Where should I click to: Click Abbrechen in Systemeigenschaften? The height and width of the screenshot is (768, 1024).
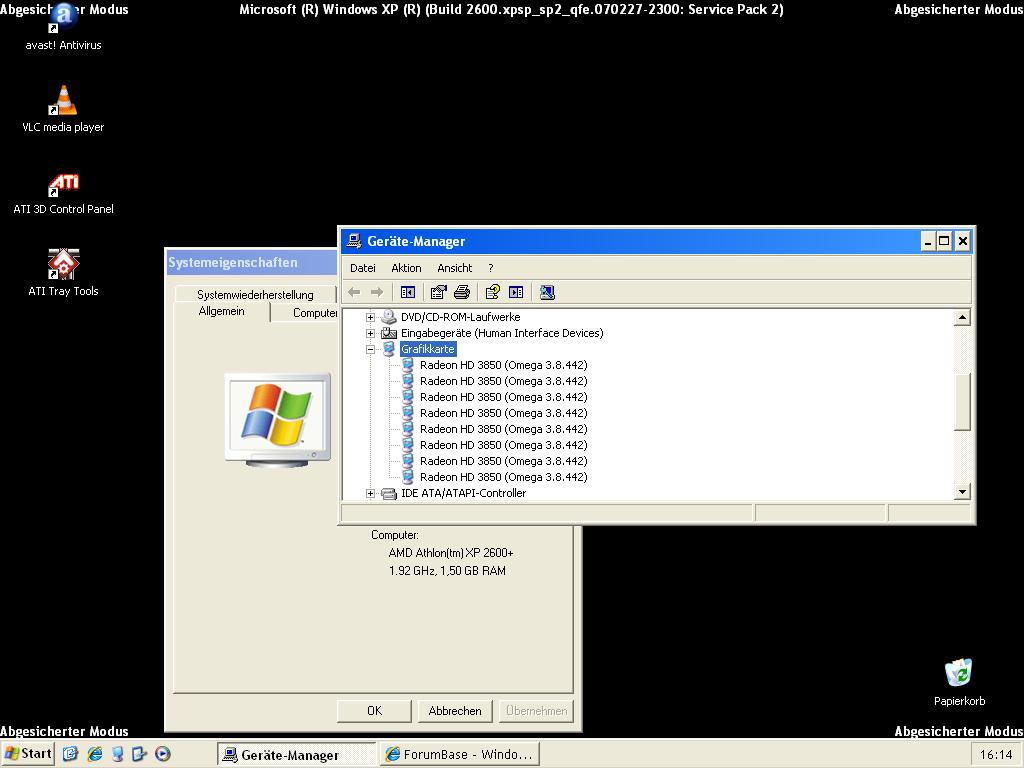(x=455, y=711)
